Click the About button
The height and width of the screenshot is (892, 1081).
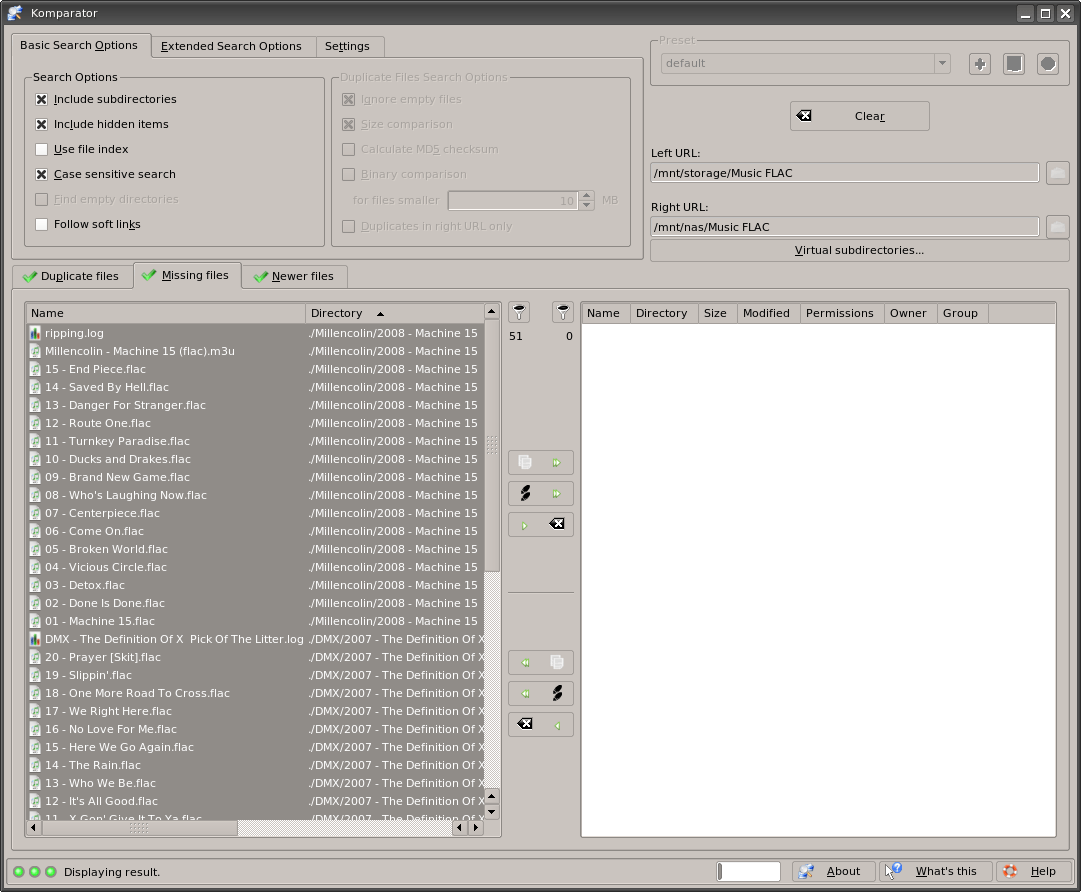tap(834, 871)
